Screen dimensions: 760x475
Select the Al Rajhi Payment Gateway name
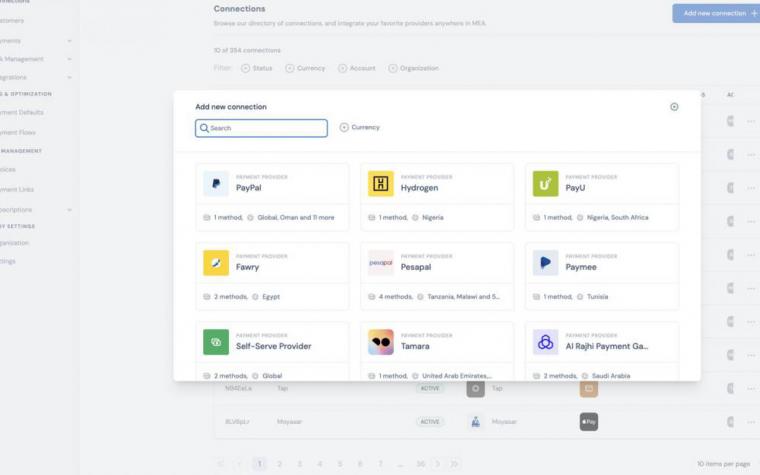pyautogui.click(x=606, y=346)
